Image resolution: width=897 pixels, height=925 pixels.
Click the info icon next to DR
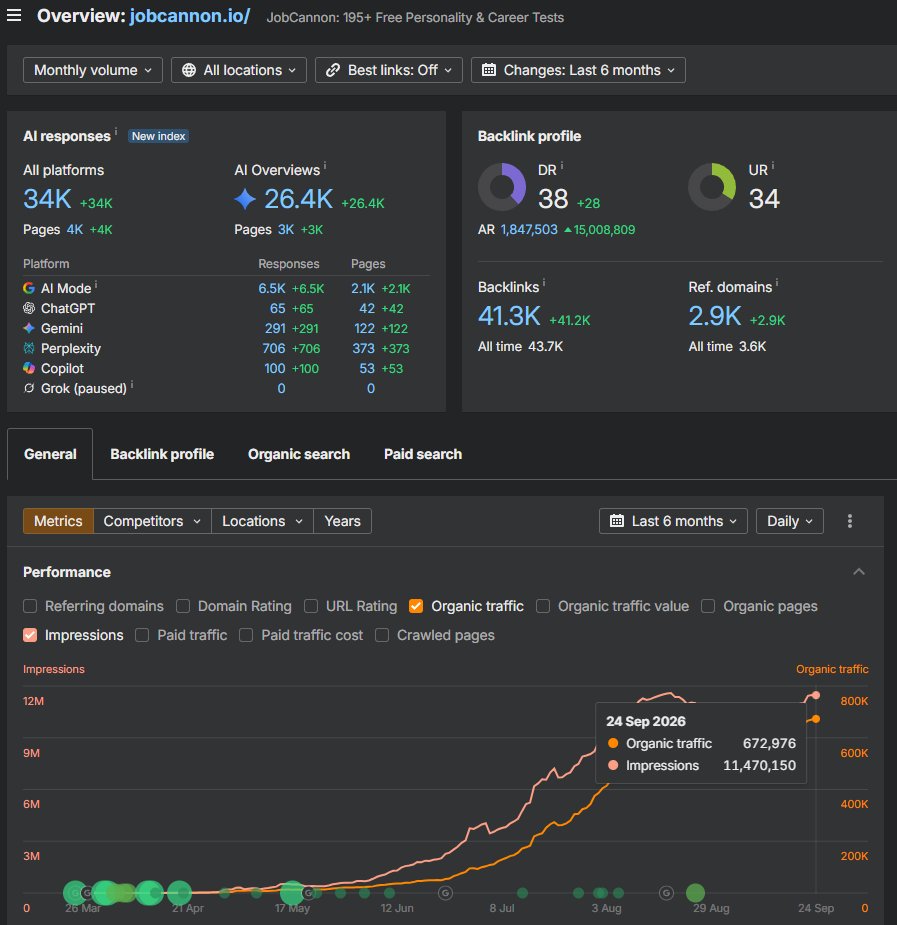pyautogui.click(x=561, y=166)
